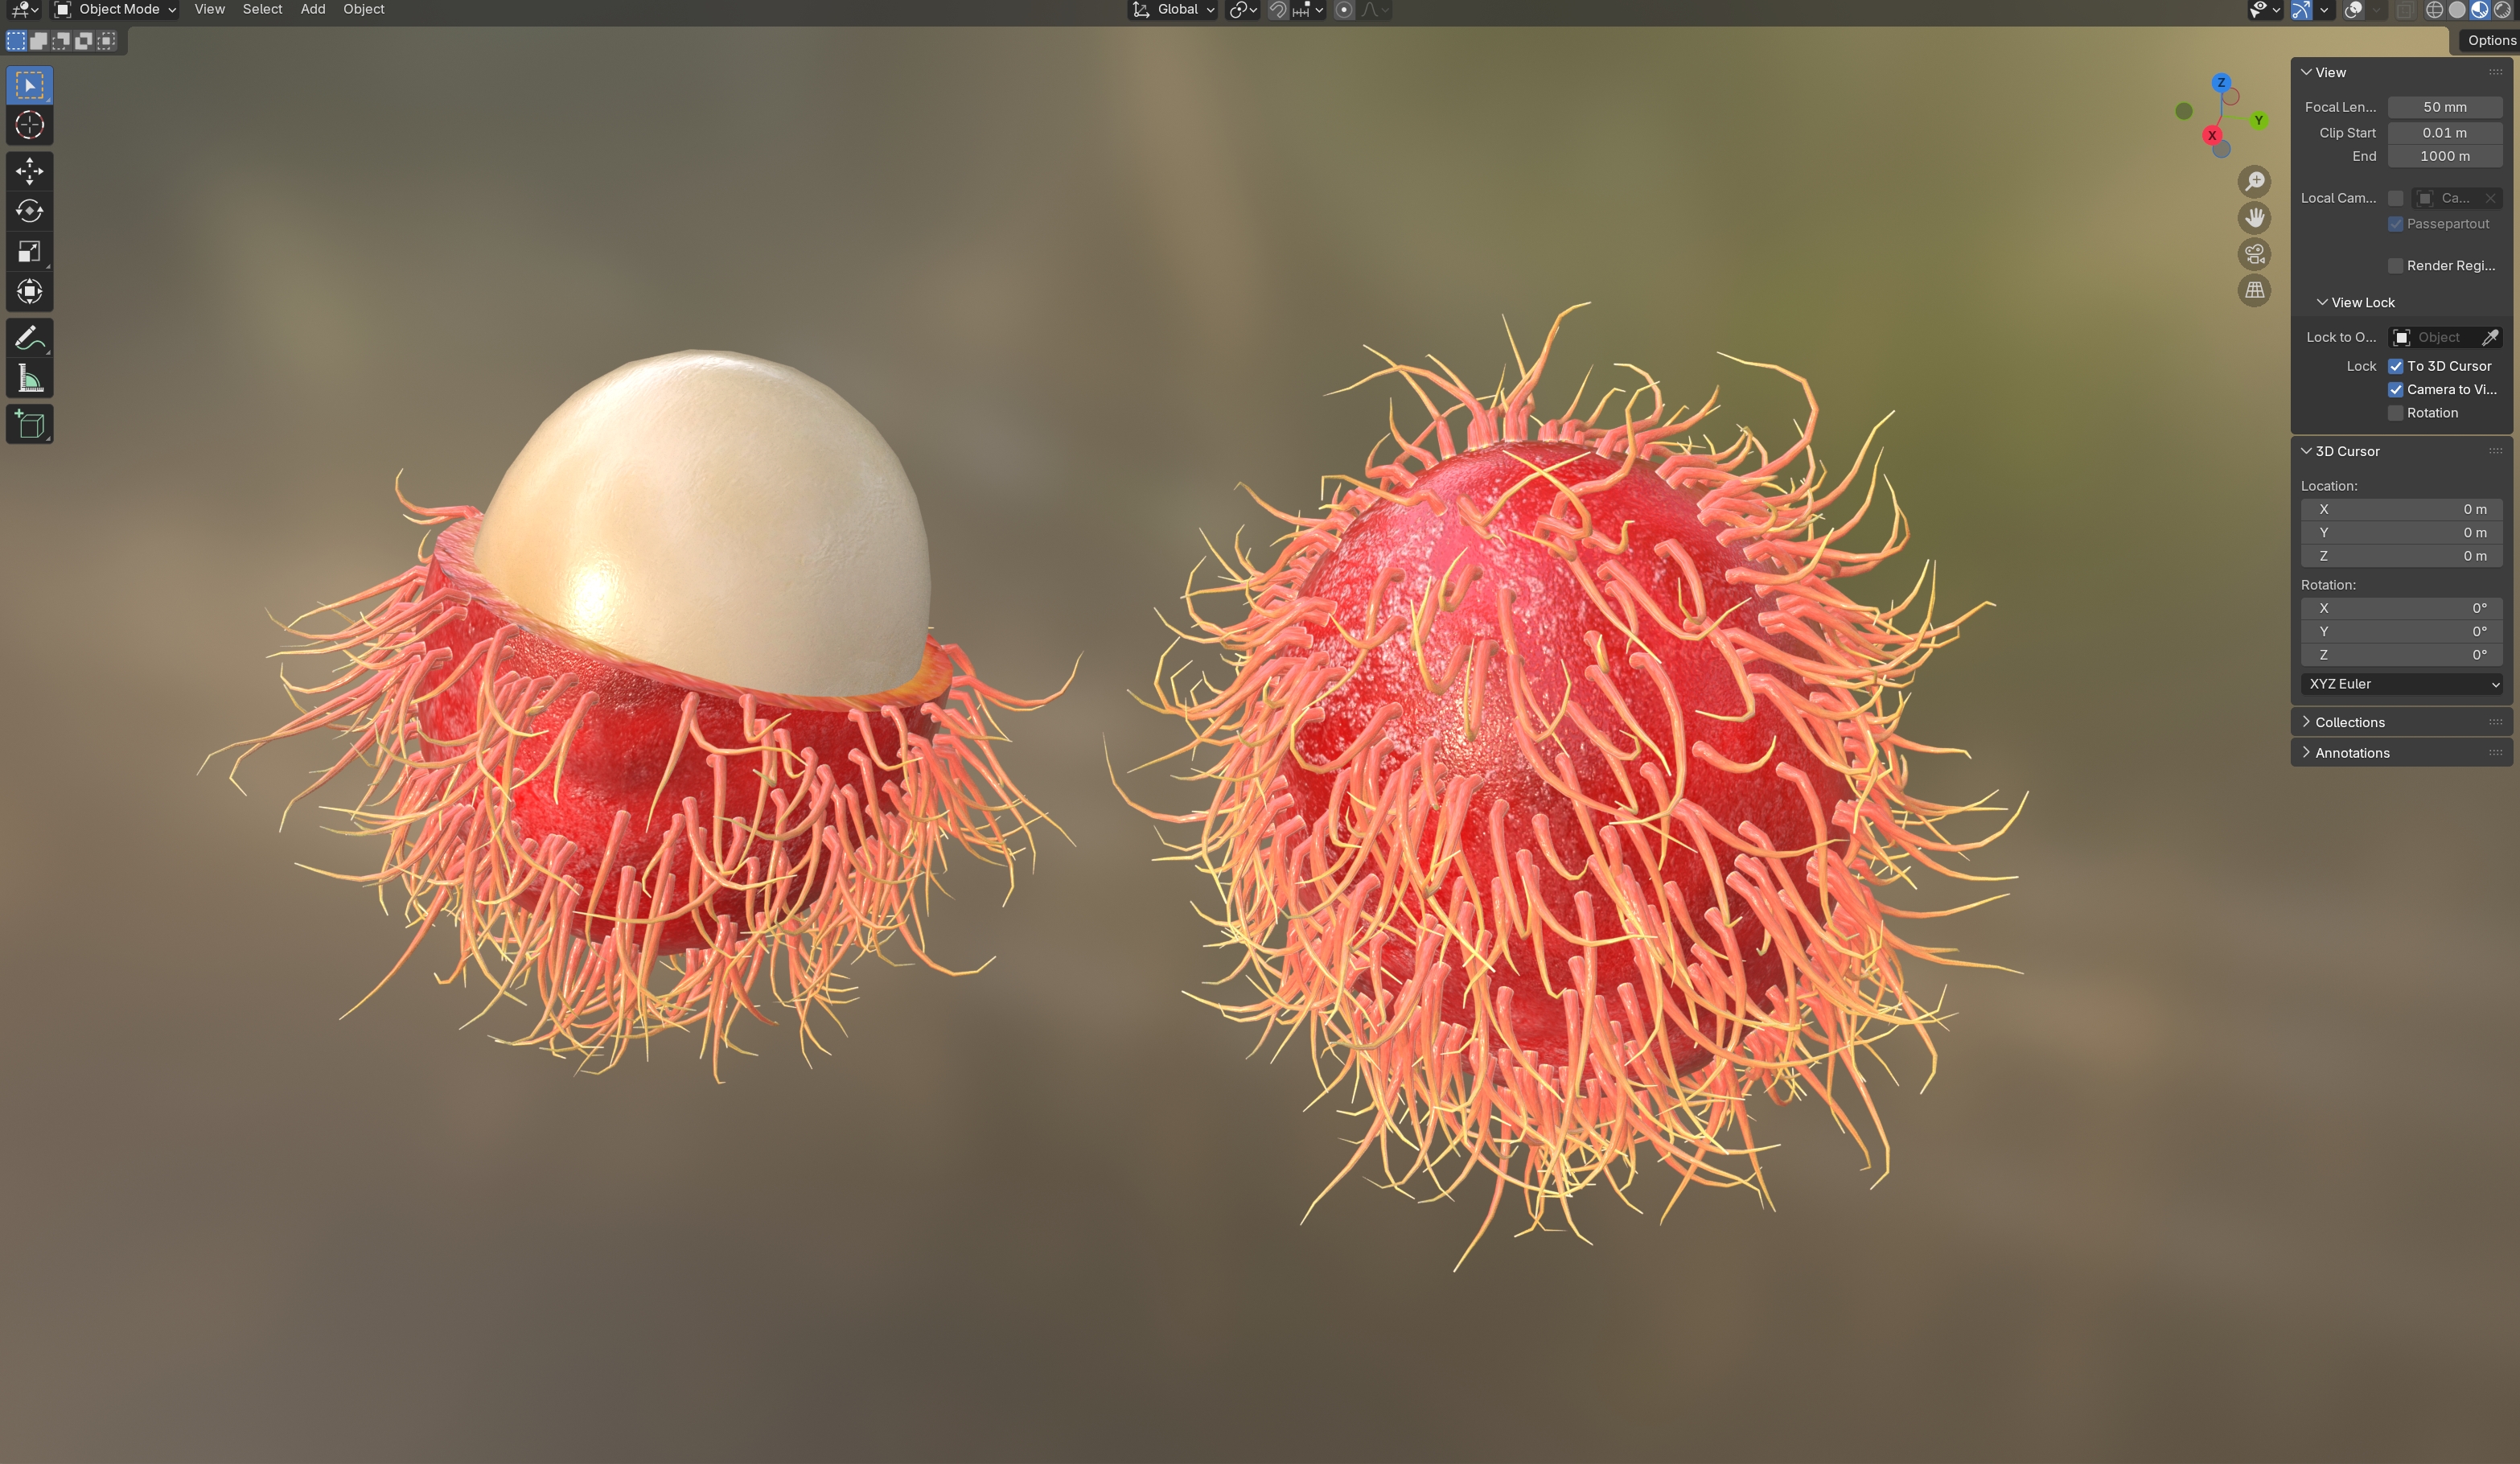Click the Focal Length 50 mm field

coord(2444,107)
